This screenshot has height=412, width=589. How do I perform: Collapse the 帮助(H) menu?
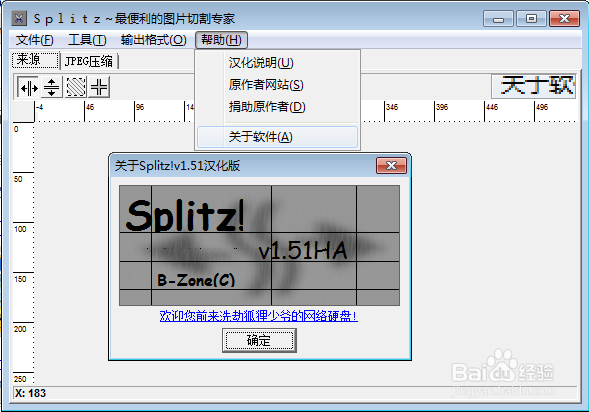221,40
